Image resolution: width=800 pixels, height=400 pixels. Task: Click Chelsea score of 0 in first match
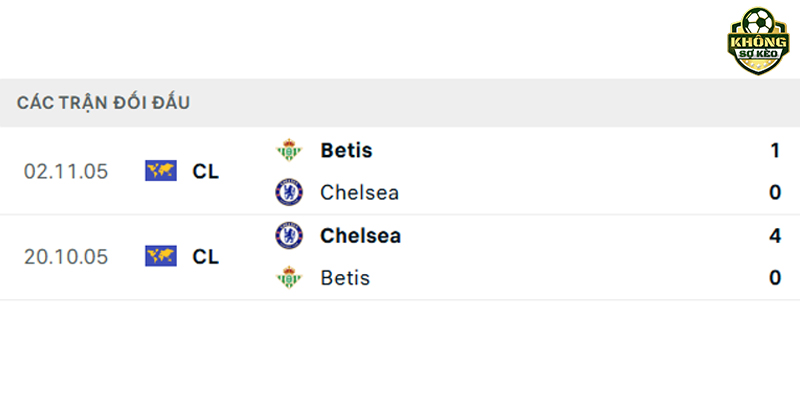(x=776, y=192)
